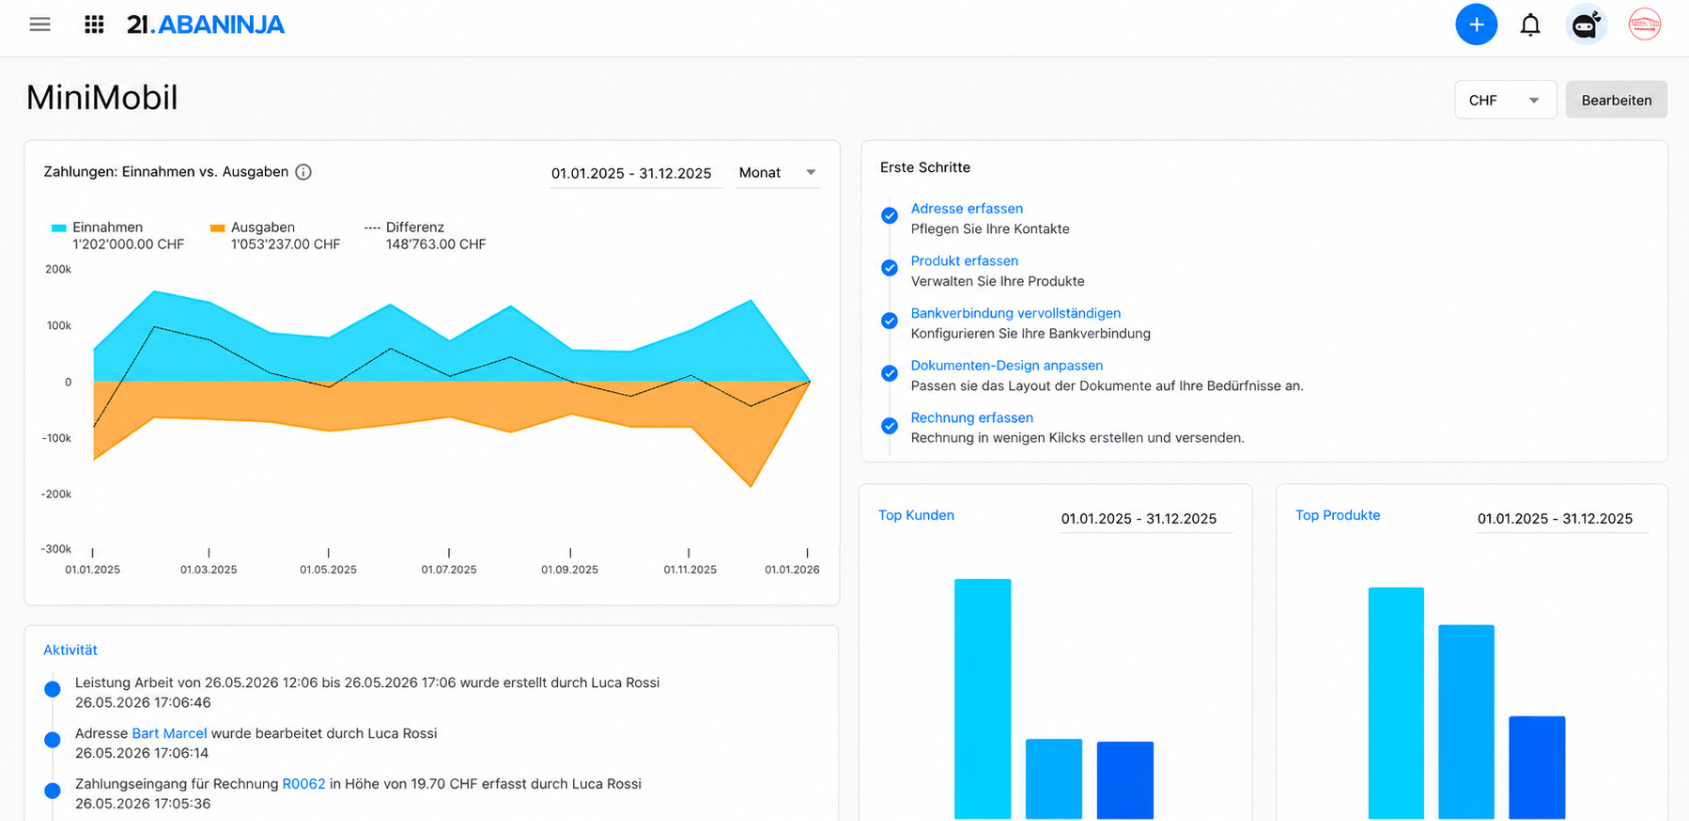Click the Bearbeiten button
Image resolution: width=1689 pixels, height=821 pixels.
click(x=1616, y=100)
